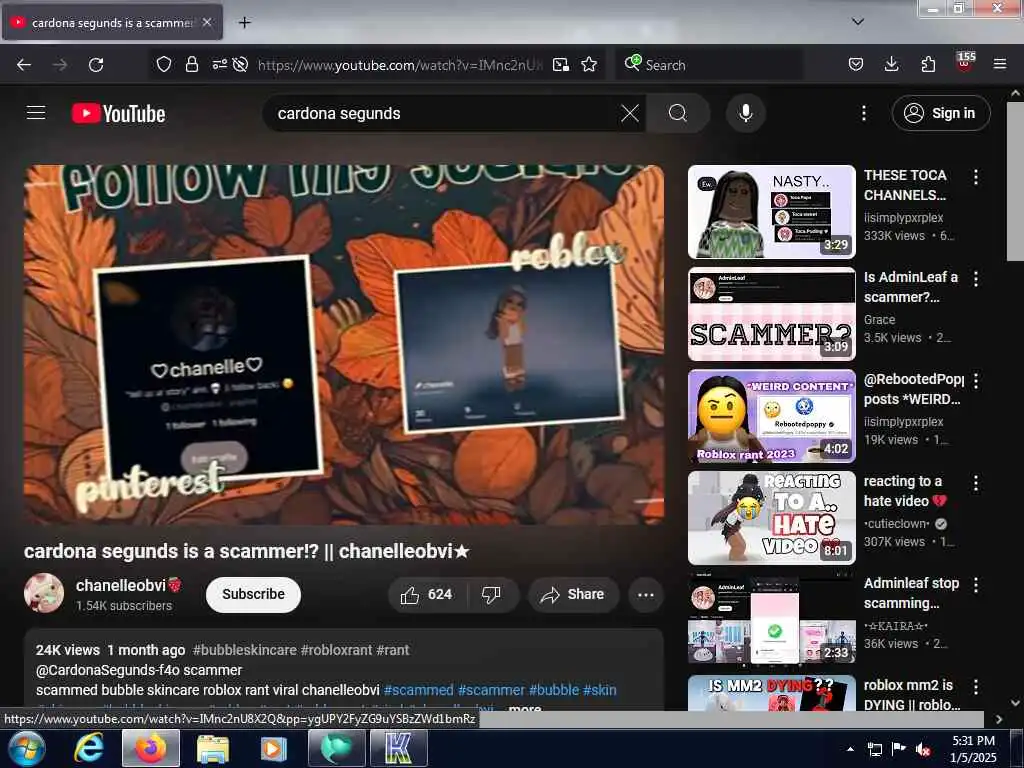This screenshot has height=768, width=1024.
Task: Open more actions ellipsis beside Share
Action: coord(646,595)
